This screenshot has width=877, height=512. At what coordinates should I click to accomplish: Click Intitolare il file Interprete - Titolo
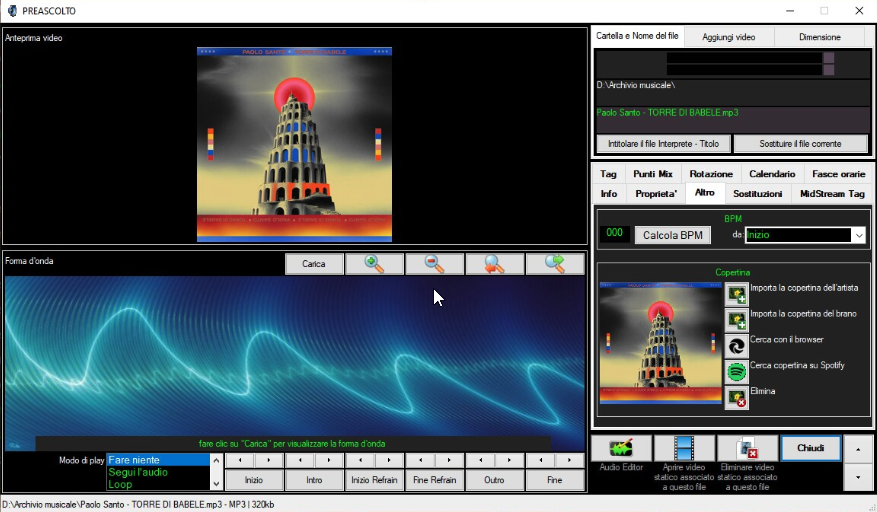[663, 144]
